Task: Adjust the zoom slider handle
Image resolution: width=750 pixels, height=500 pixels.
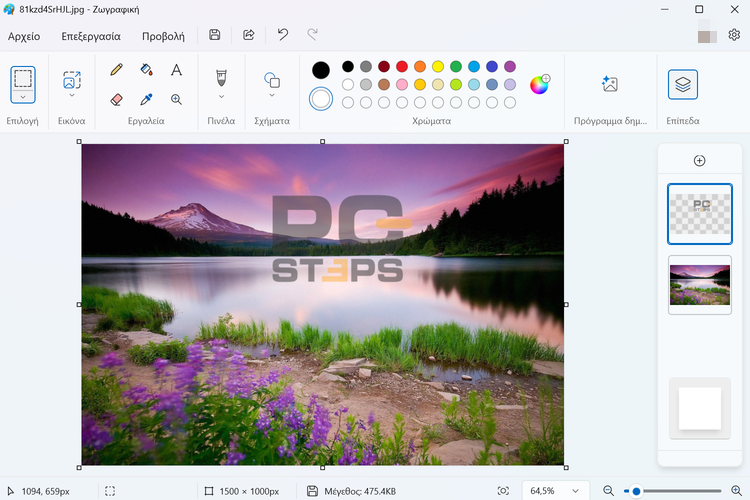Action: [636, 491]
